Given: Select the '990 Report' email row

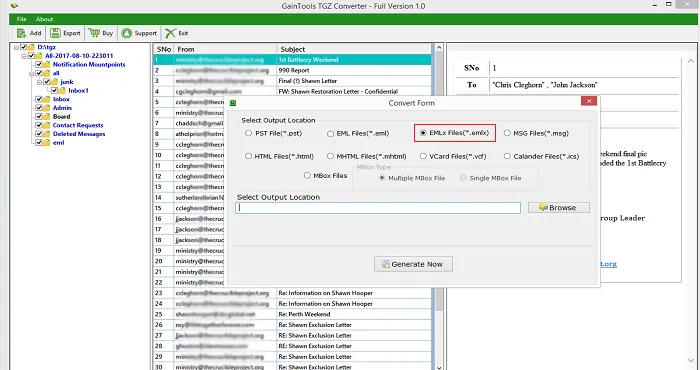Looking at the screenshot, I should [292, 70].
